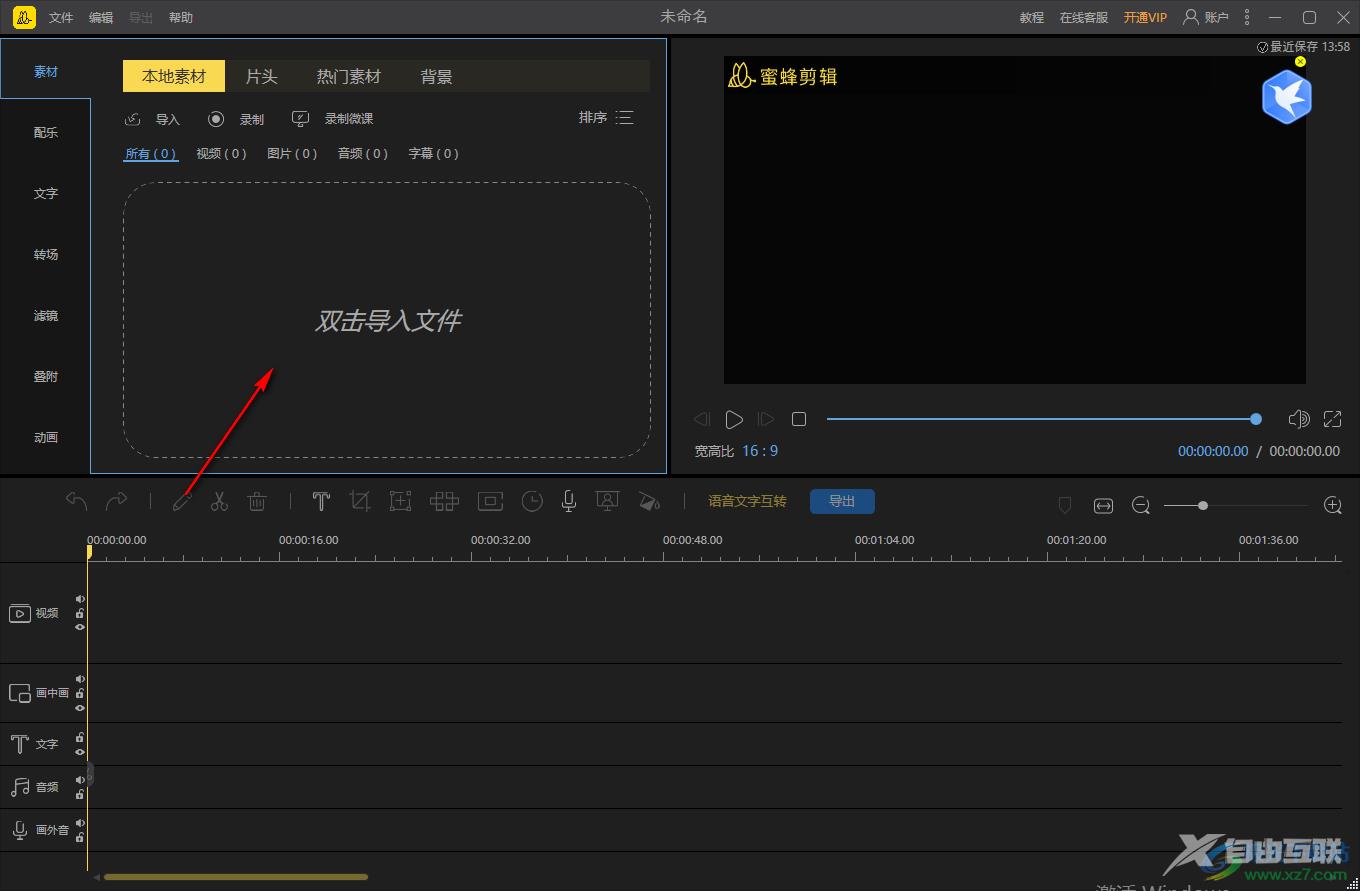Click the 录制 record button

236,119
